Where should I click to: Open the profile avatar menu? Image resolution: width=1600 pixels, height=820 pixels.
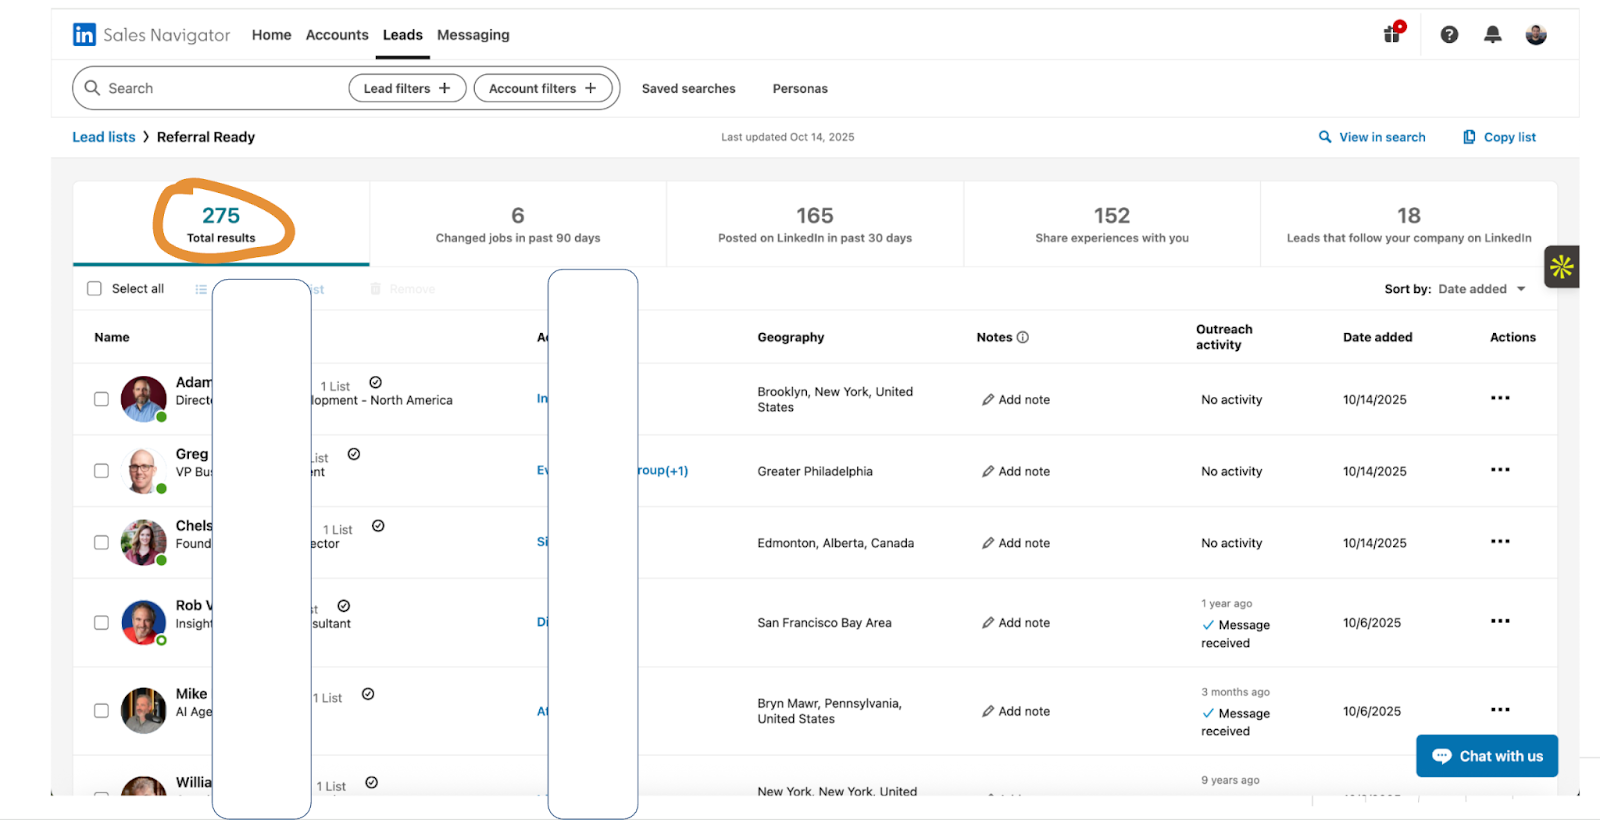click(x=1536, y=35)
